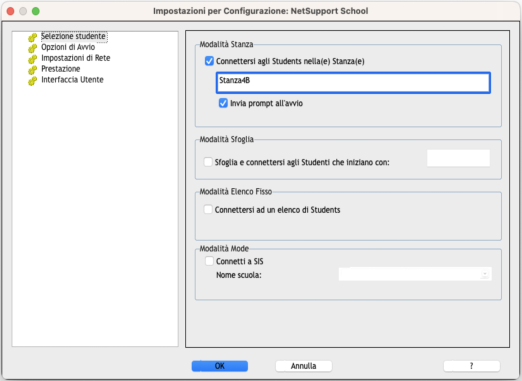Enable Sfoglia e connettersi agli Studenti checkbox
Image resolution: width=522 pixels, height=381 pixels.
click(x=208, y=162)
